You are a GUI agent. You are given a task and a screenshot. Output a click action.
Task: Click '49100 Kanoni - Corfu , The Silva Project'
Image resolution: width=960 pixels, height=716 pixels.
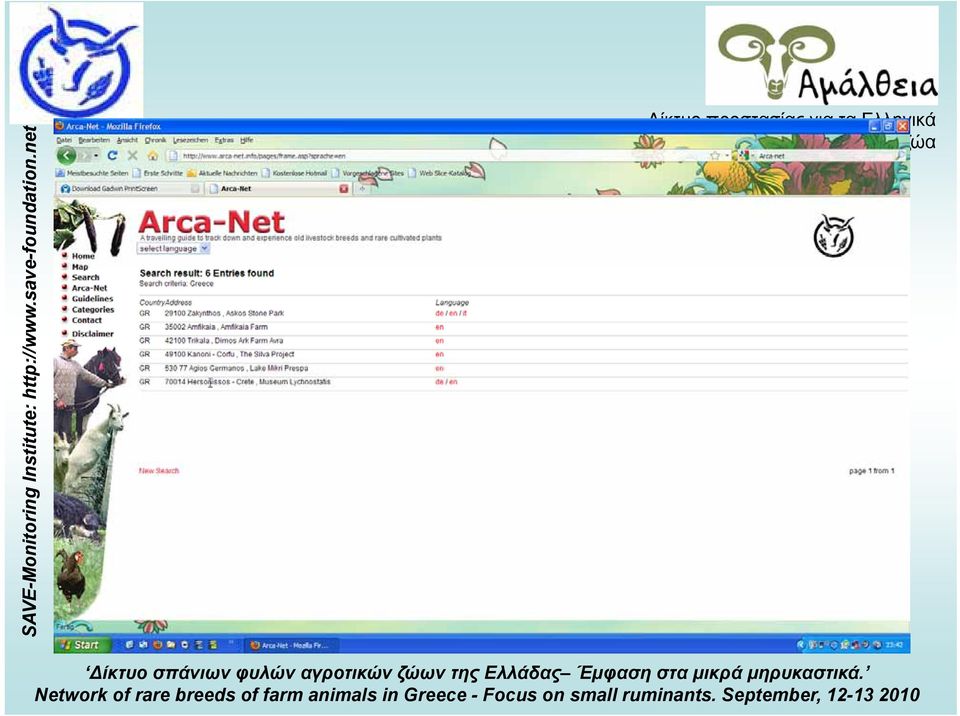[229, 355]
